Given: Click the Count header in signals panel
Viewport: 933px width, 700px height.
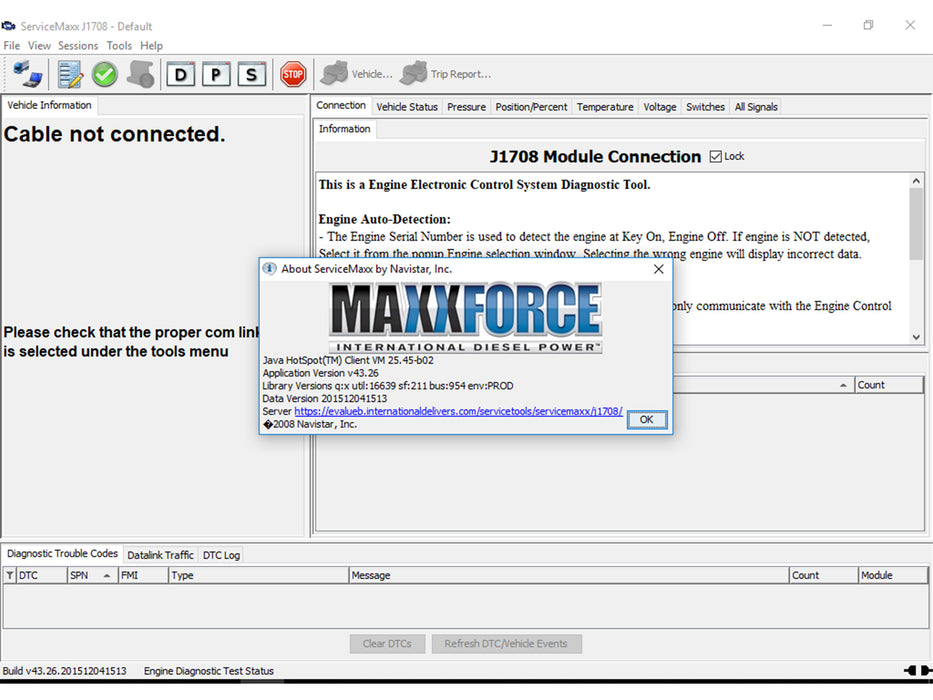Looking at the screenshot, I should [x=889, y=385].
